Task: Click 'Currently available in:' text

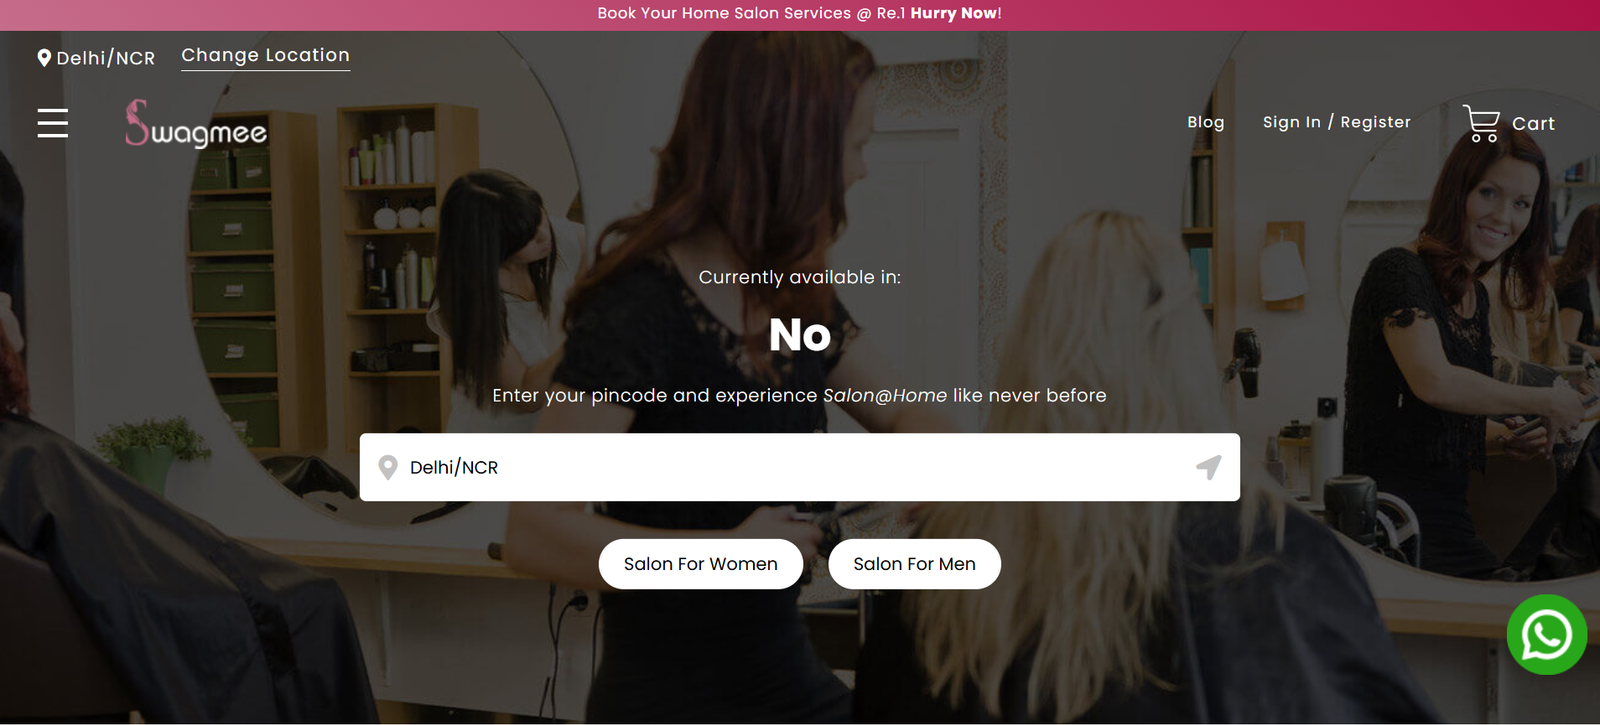Action: click(800, 277)
